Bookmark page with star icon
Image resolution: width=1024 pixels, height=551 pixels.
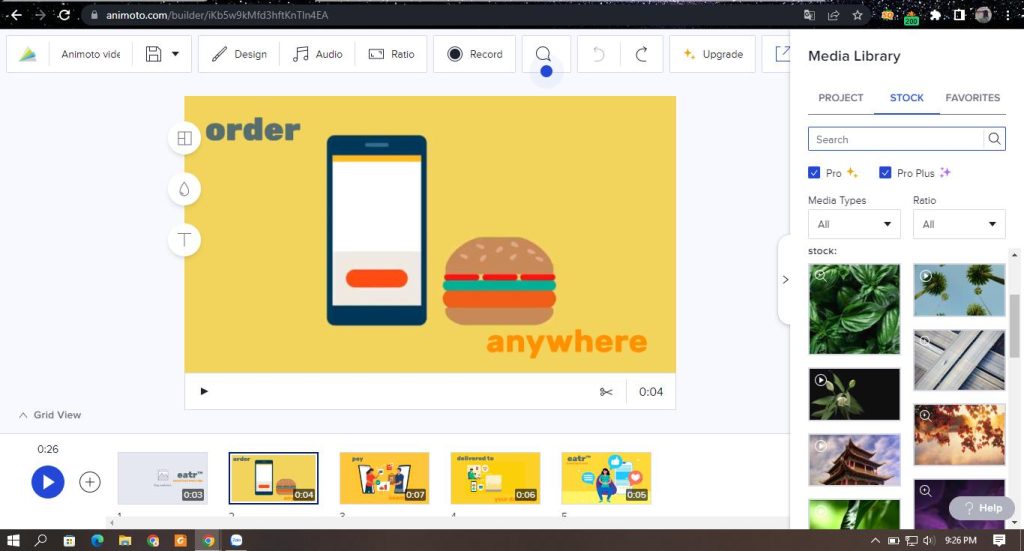pyautogui.click(x=857, y=15)
